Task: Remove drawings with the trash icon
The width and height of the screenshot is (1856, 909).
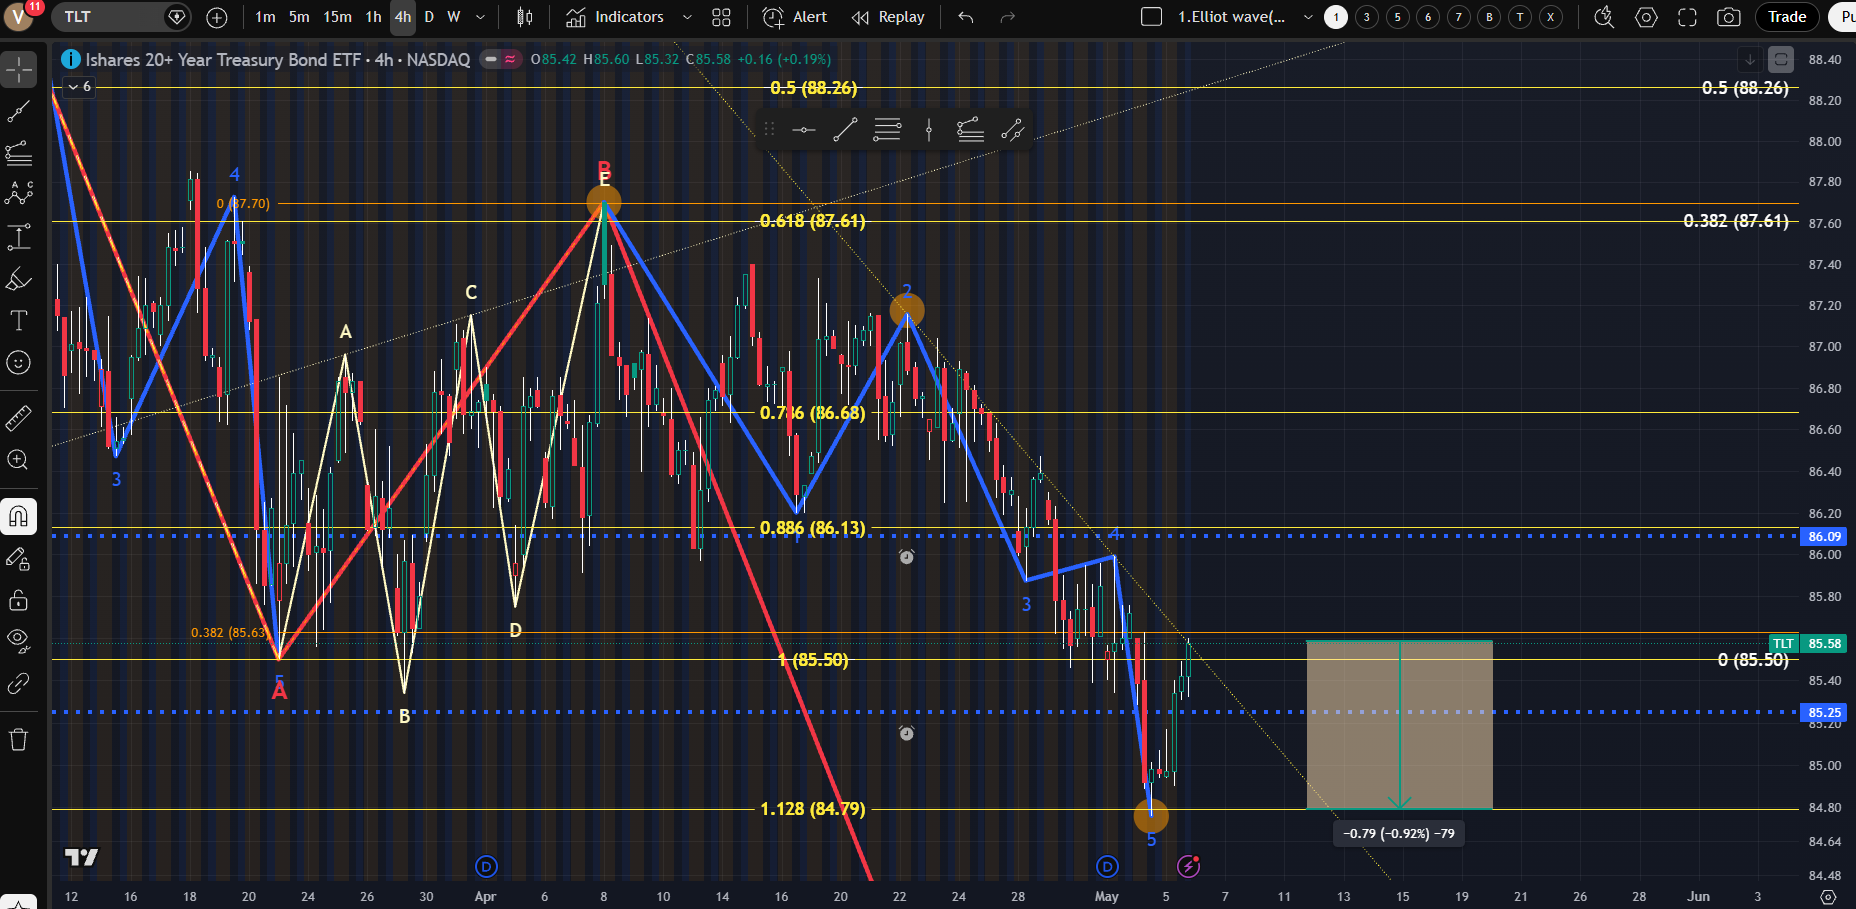Action: pos(19,740)
